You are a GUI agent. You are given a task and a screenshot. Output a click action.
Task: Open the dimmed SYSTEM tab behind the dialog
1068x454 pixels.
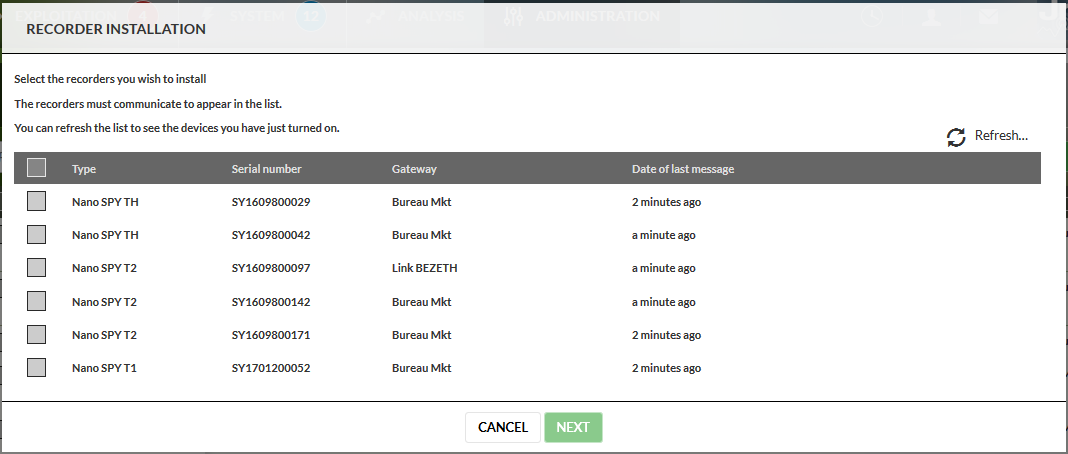[x=257, y=15]
